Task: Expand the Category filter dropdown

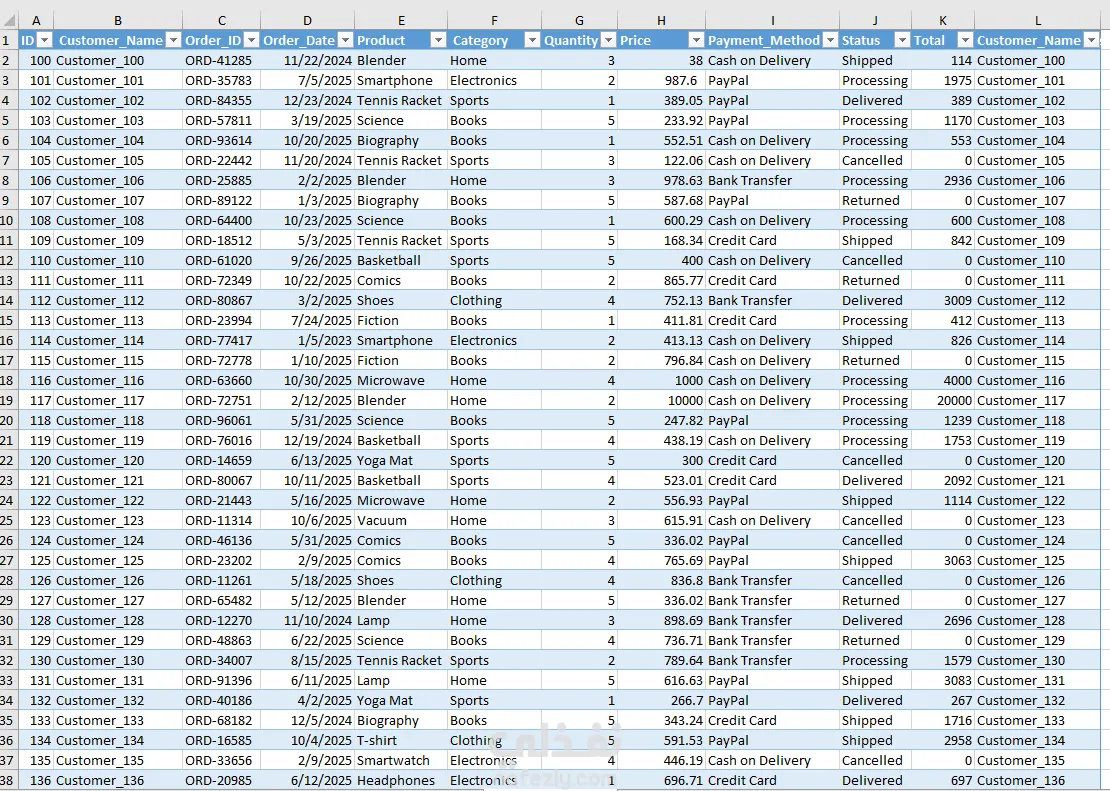Action: [532, 40]
